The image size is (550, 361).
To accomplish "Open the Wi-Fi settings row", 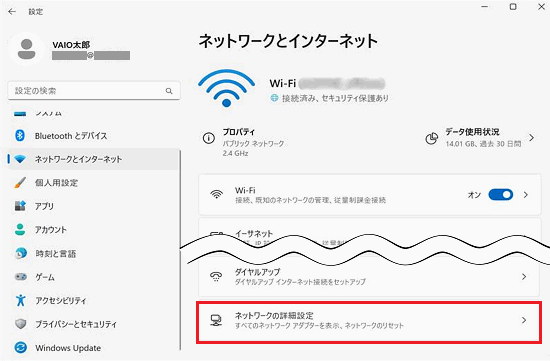I will click(370, 194).
